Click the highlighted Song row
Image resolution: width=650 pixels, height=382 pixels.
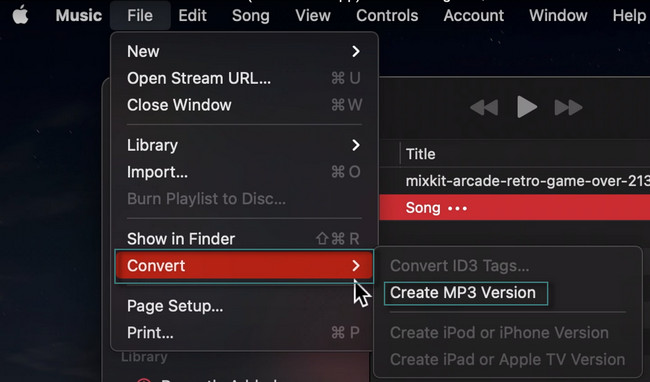[514, 208]
